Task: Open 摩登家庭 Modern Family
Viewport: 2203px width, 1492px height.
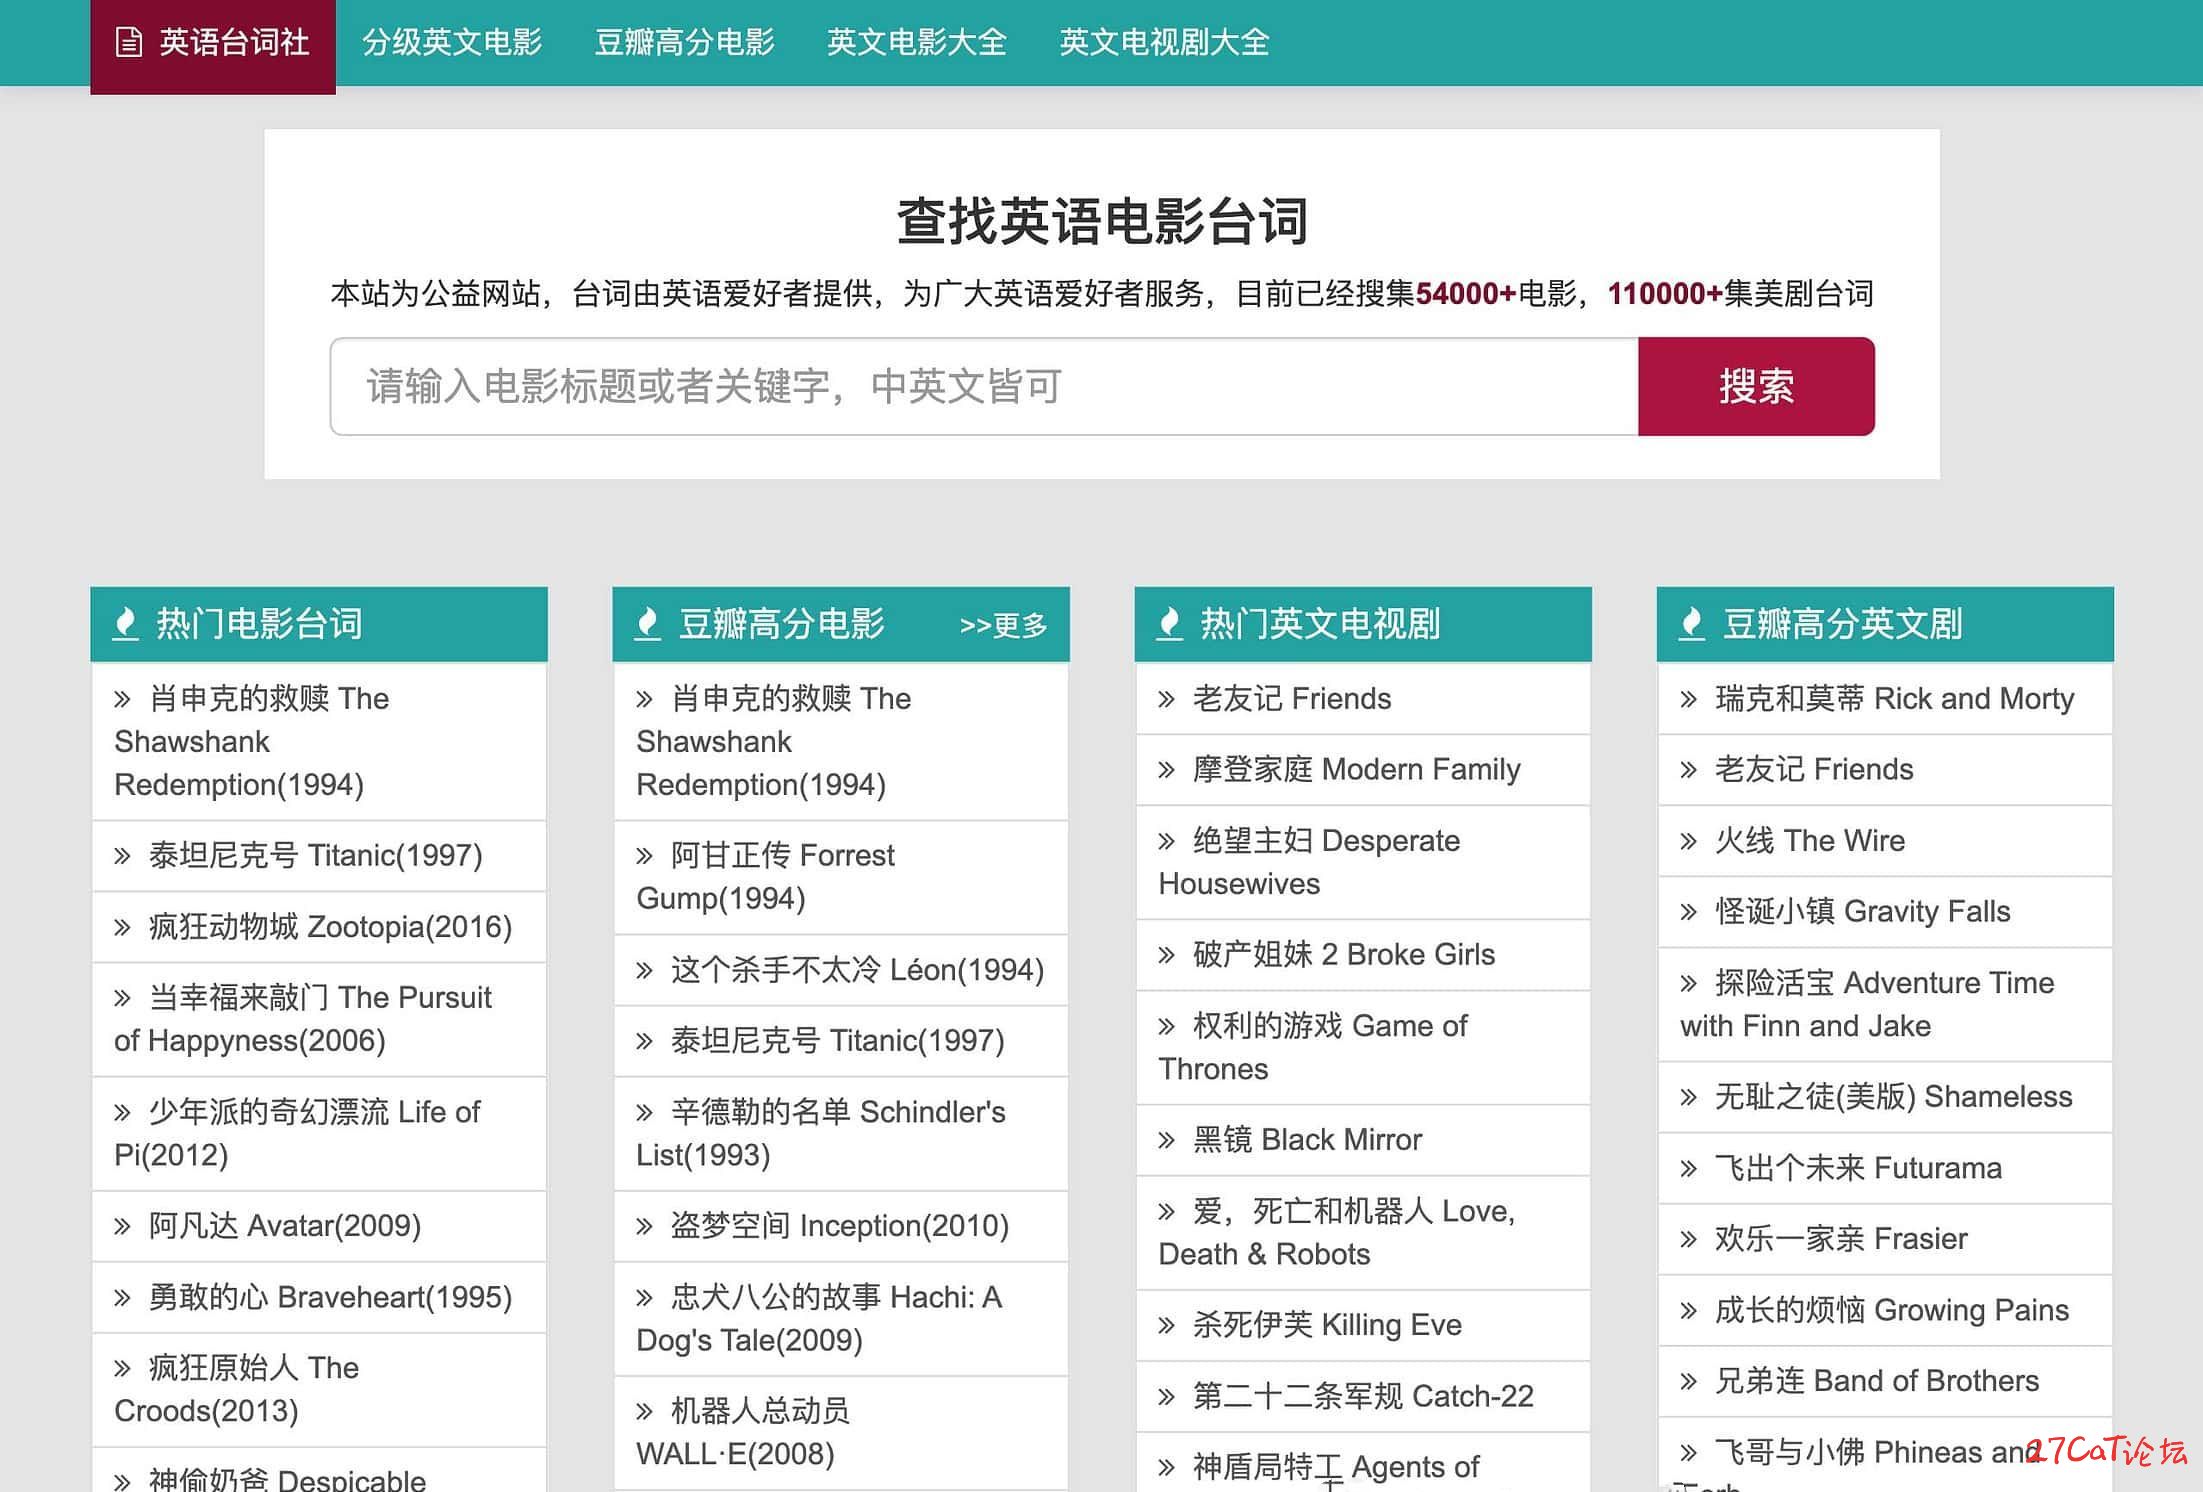Action: pyautogui.click(x=1363, y=770)
